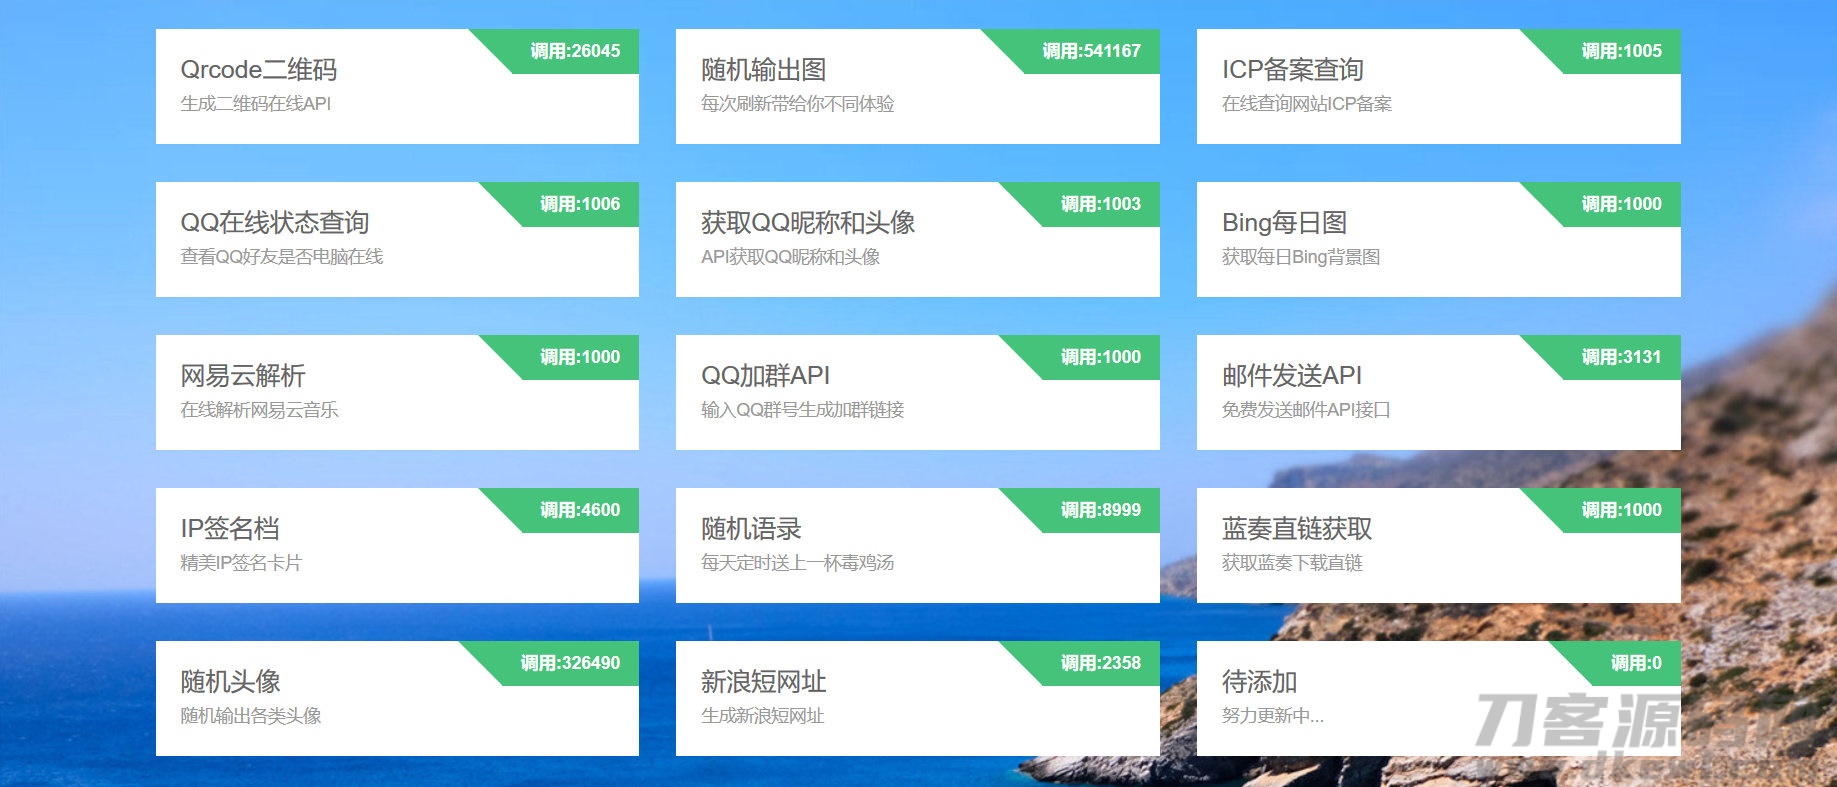This screenshot has height=787, width=1837.
Task: Open 获取QQ昵称和头像 API card
Action: (x=916, y=240)
